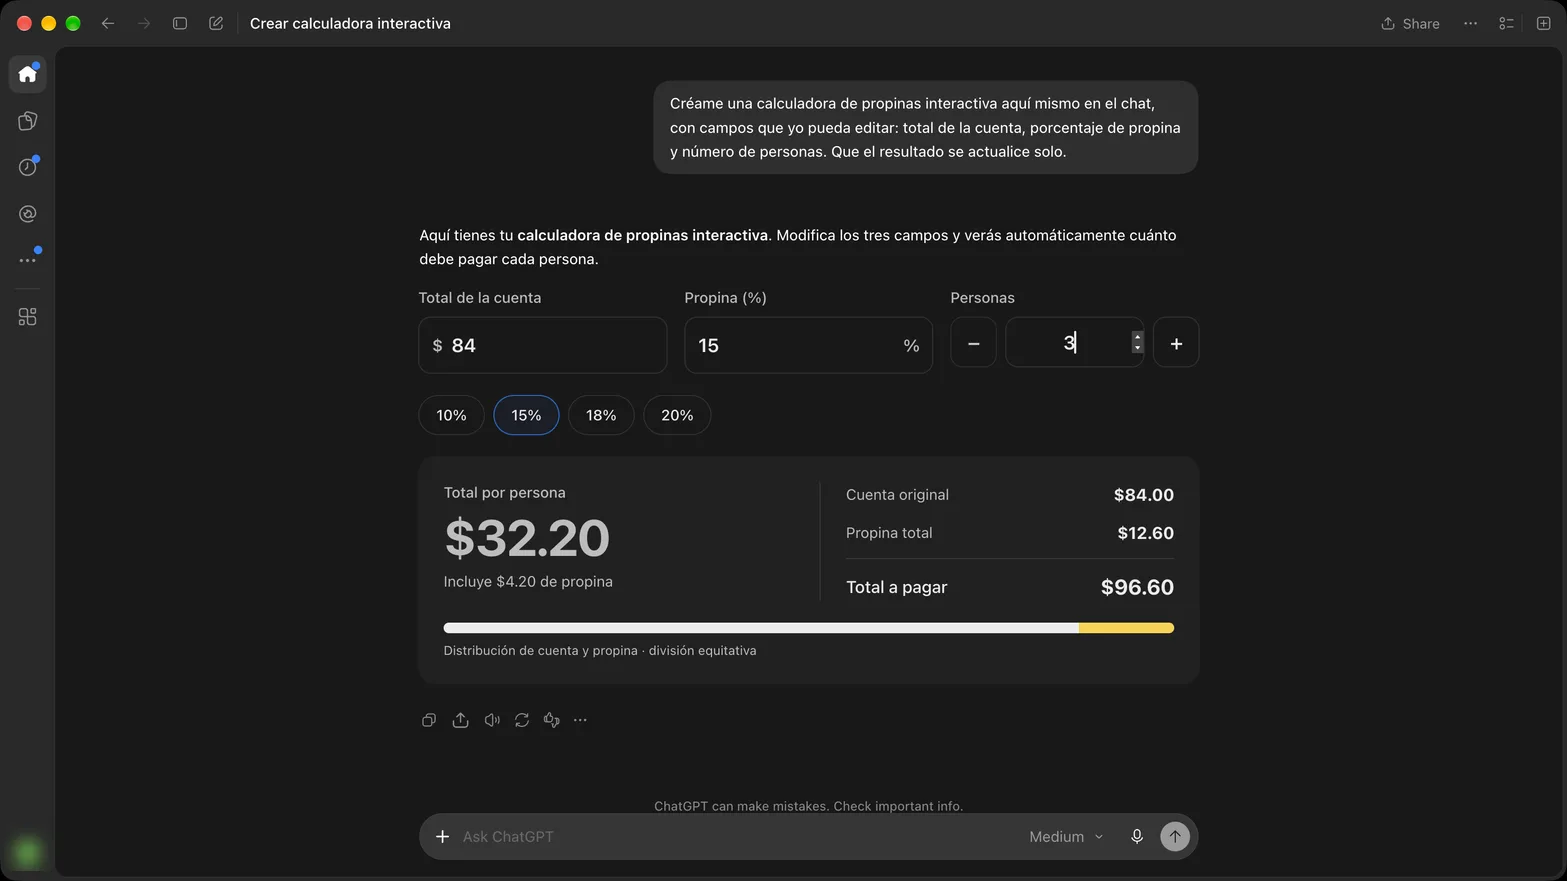Click the bill and tip distribution bar
1567x881 pixels.
pyautogui.click(x=808, y=628)
